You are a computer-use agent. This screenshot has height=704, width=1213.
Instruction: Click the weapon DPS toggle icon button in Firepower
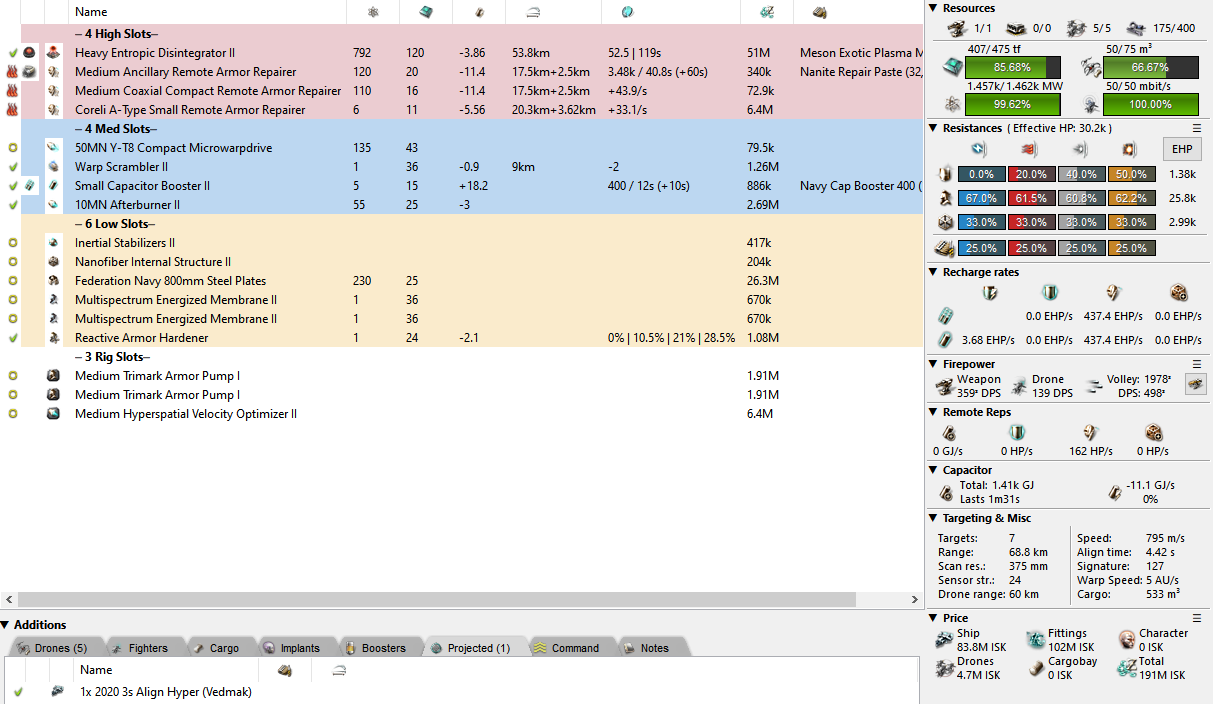point(1194,383)
